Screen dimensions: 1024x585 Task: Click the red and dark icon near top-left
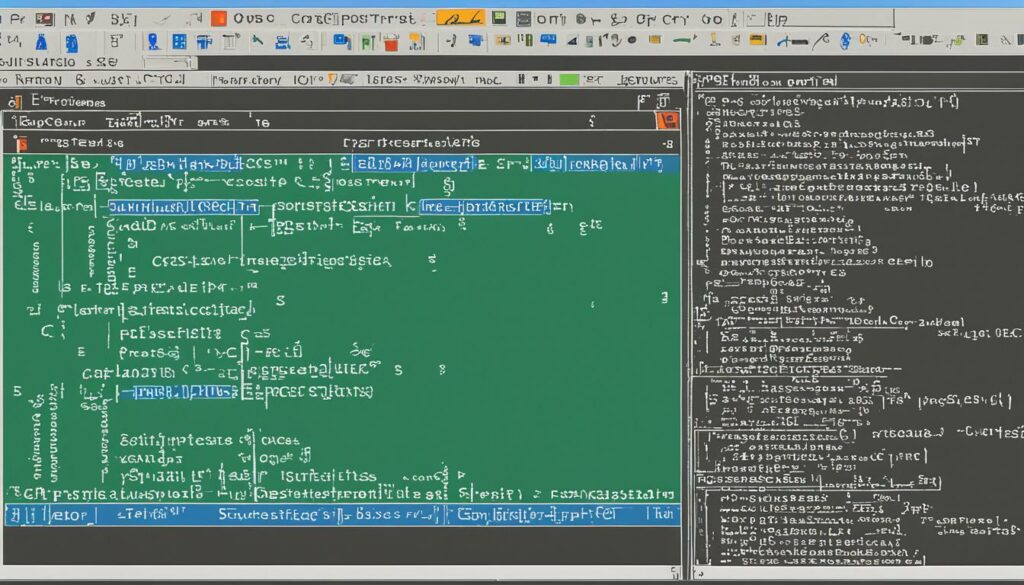tap(44, 20)
